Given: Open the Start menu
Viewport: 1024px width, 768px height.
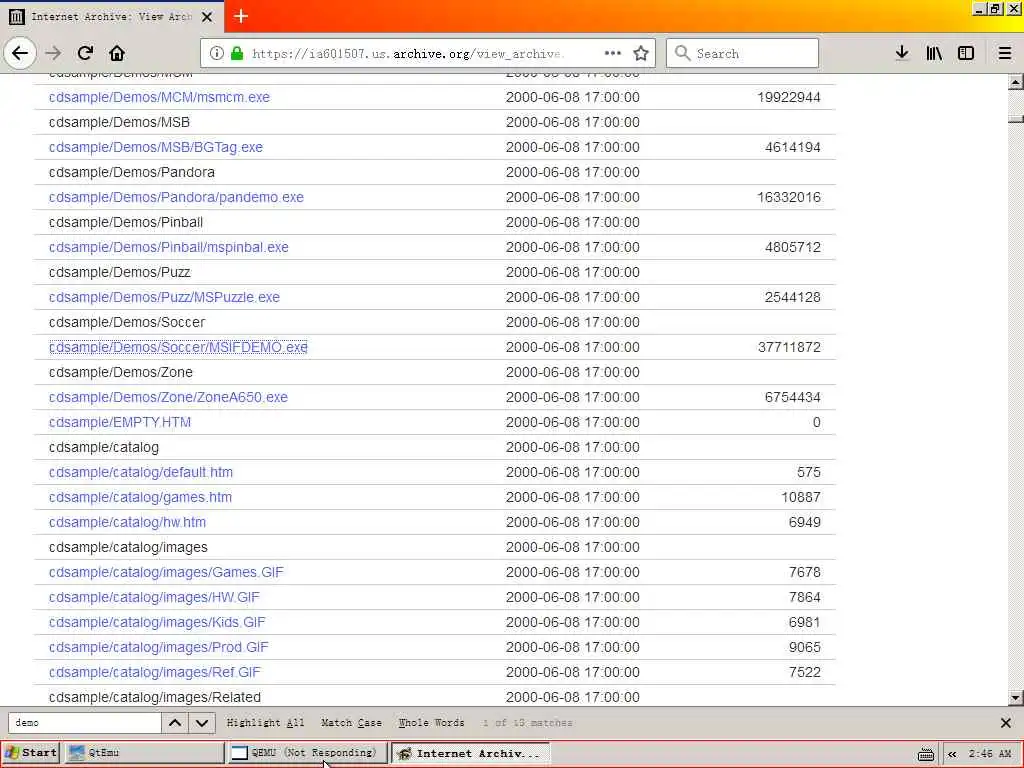Looking at the screenshot, I should coord(31,753).
